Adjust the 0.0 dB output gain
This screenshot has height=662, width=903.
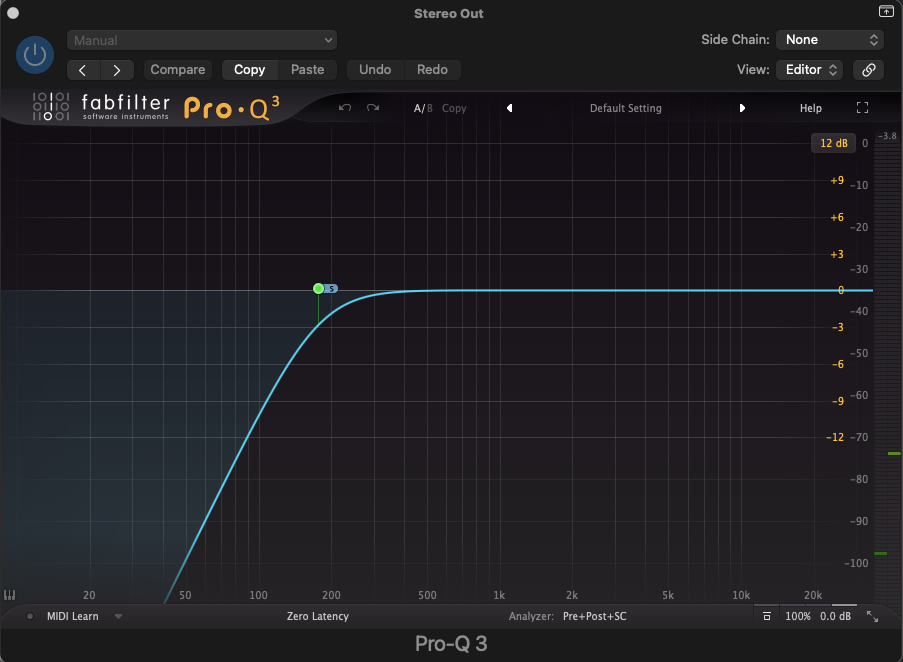835,617
